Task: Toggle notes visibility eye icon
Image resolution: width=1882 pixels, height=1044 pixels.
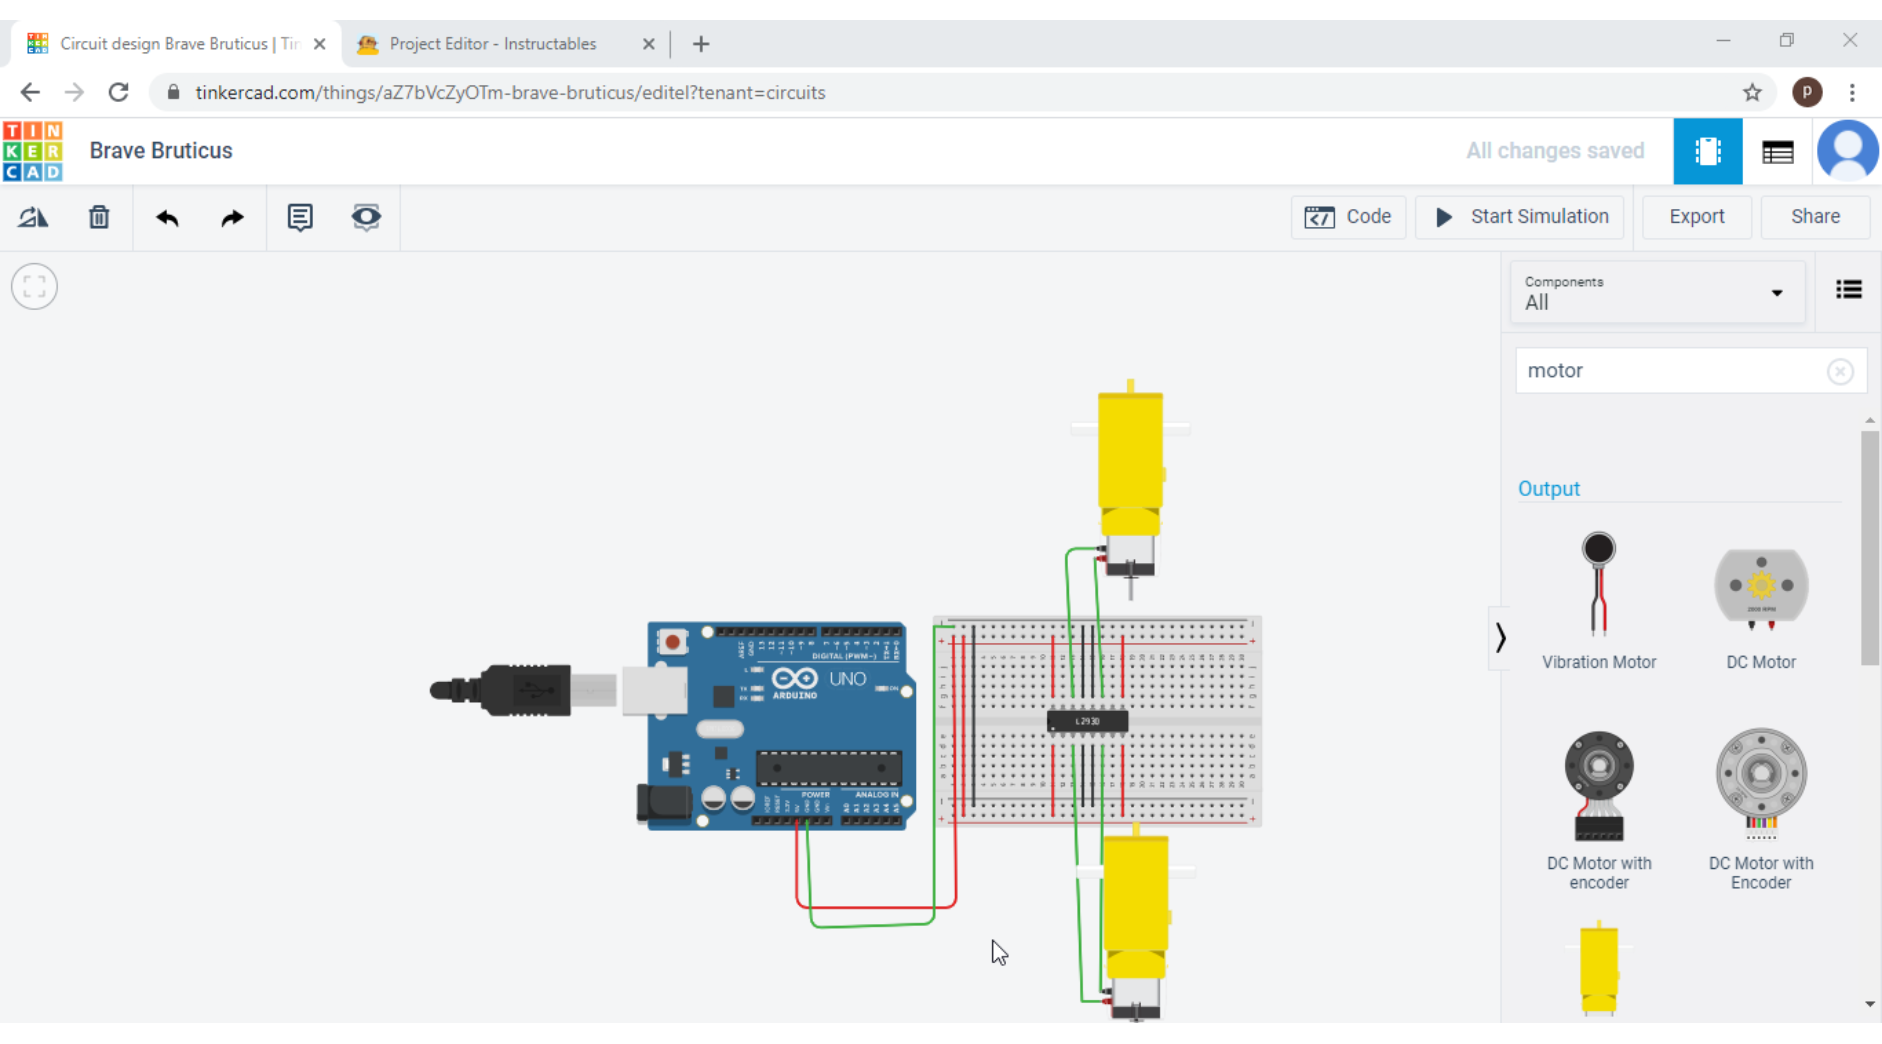Action: point(366,217)
